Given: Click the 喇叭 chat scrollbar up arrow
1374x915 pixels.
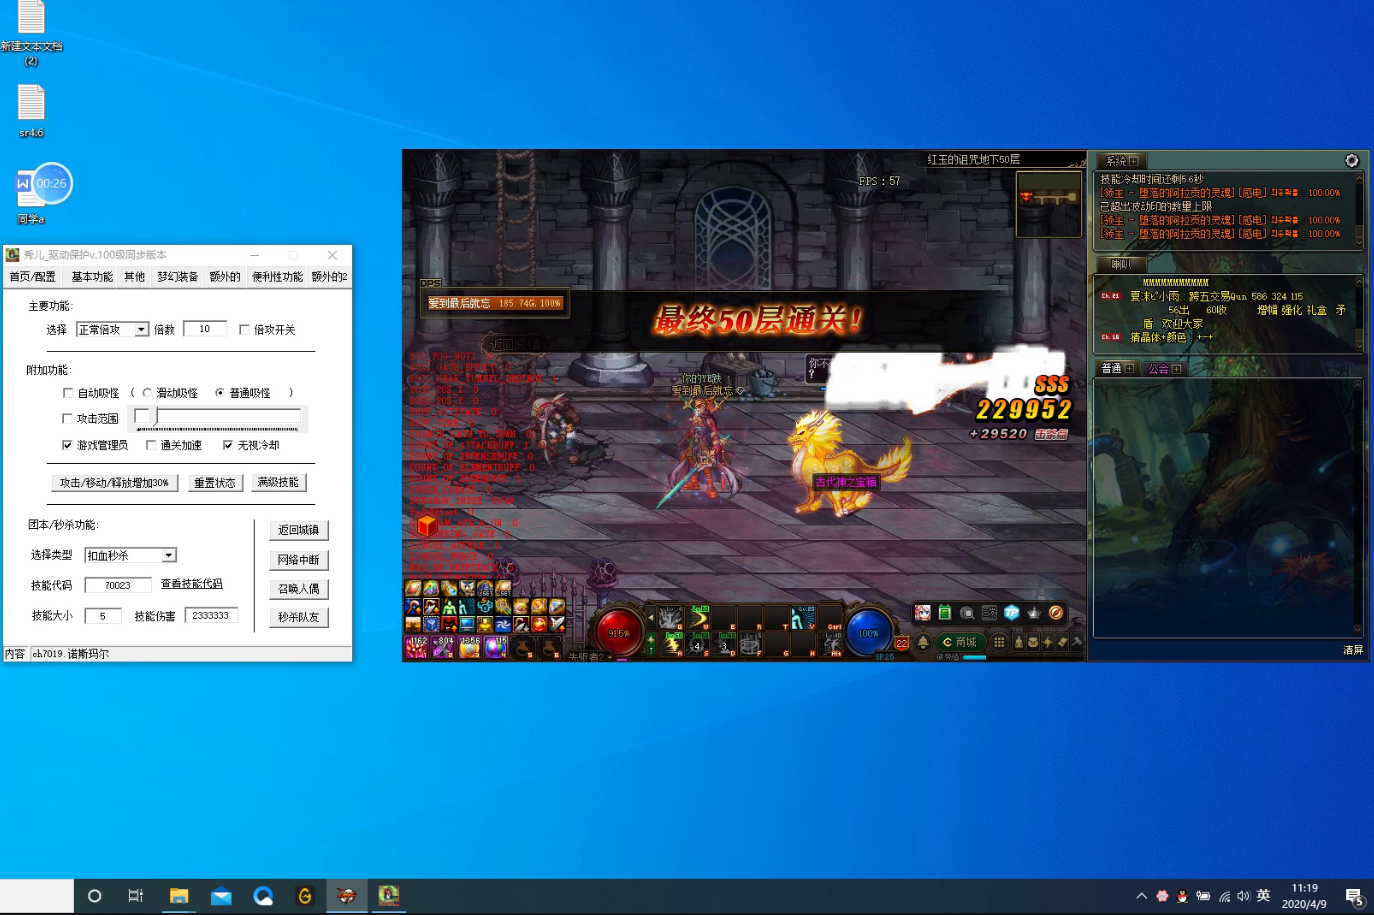Looking at the screenshot, I should (1359, 282).
